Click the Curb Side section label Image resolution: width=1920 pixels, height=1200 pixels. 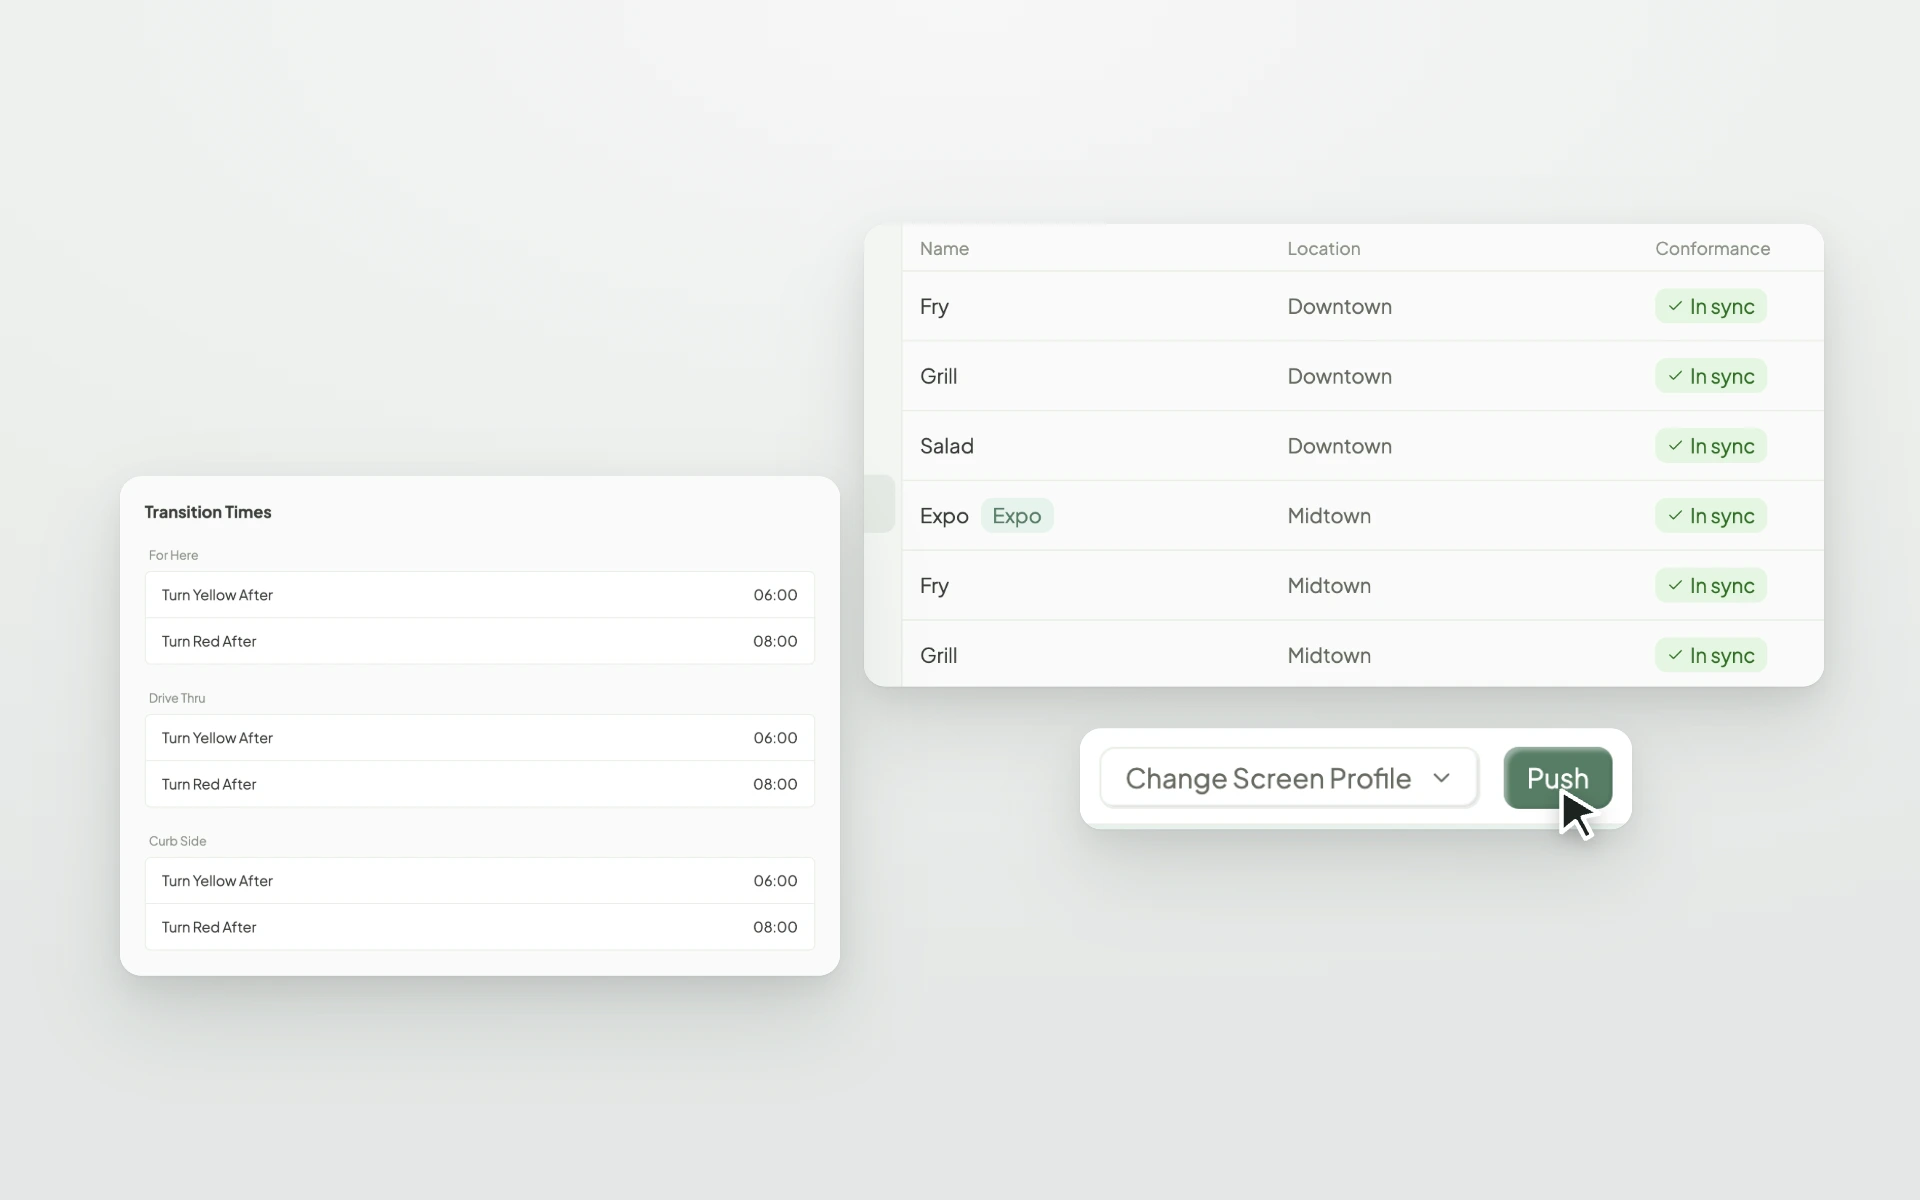[178, 841]
